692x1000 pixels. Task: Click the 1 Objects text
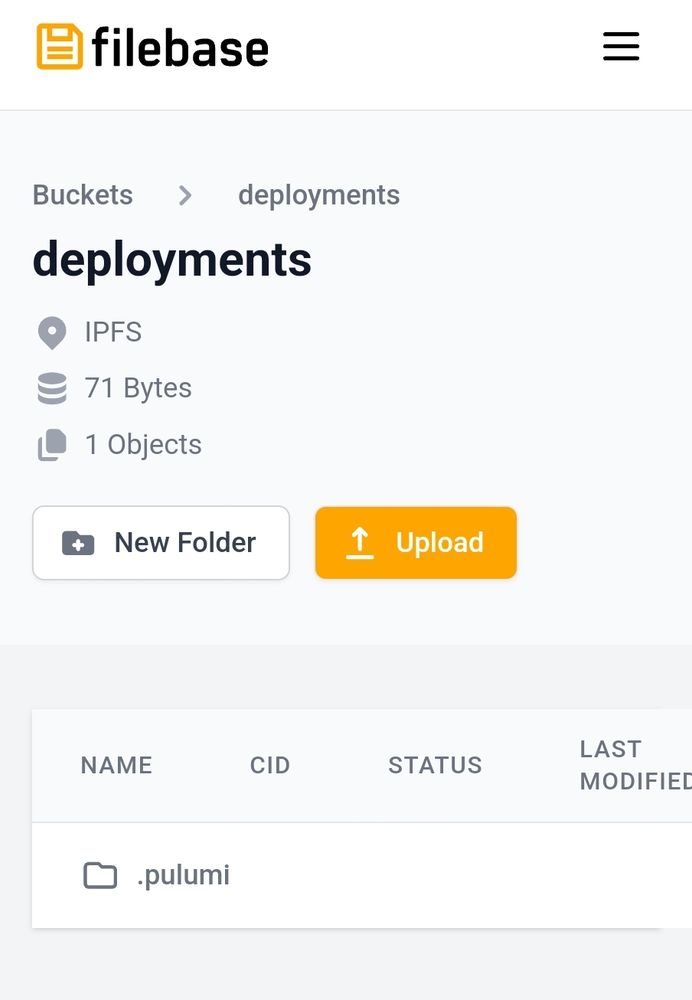144,445
